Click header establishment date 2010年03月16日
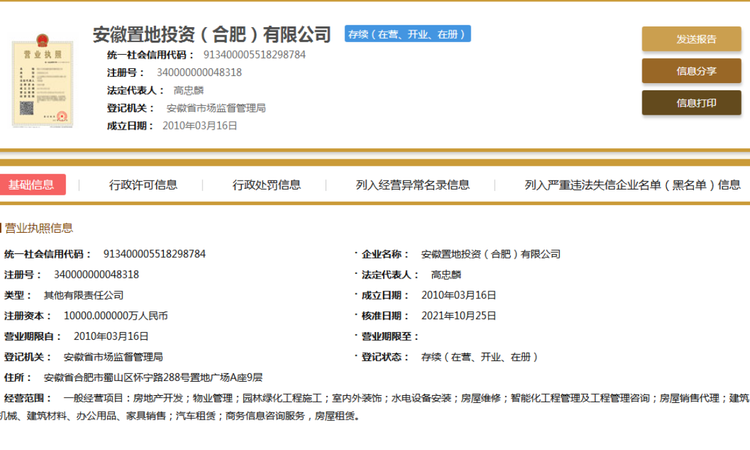Image resolution: width=750 pixels, height=450 pixels. (200, 126)
